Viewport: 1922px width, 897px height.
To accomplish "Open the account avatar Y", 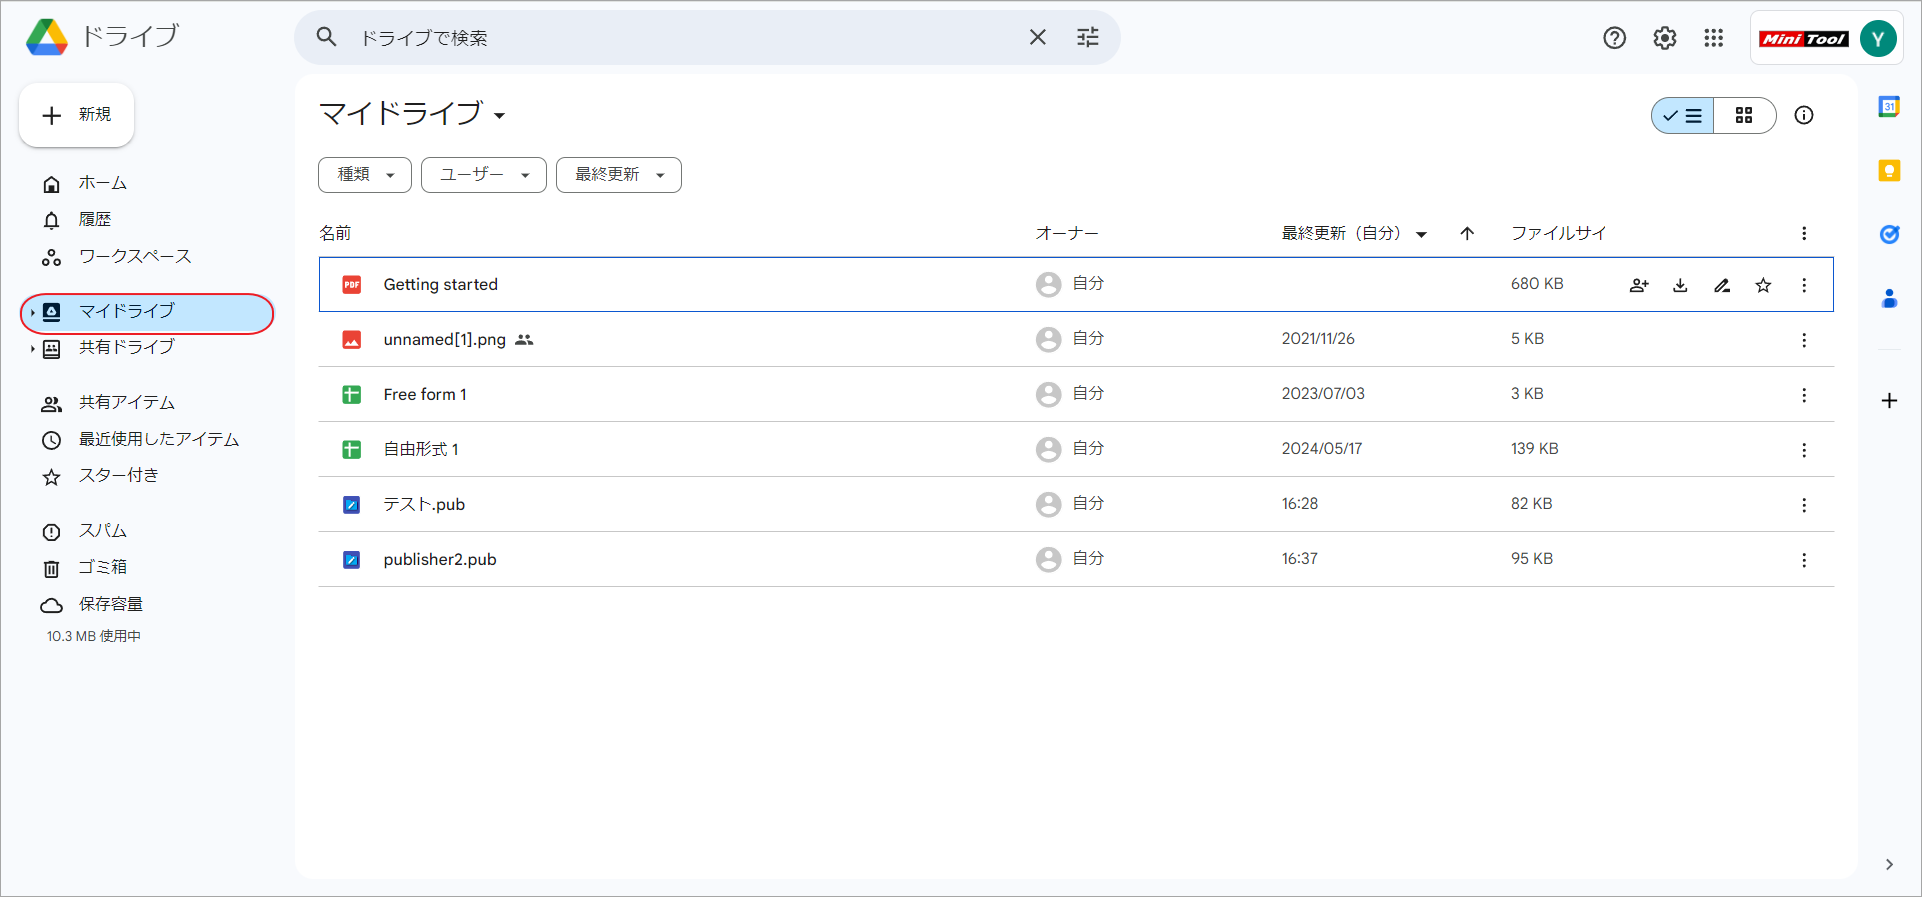I will point(1879,39).
